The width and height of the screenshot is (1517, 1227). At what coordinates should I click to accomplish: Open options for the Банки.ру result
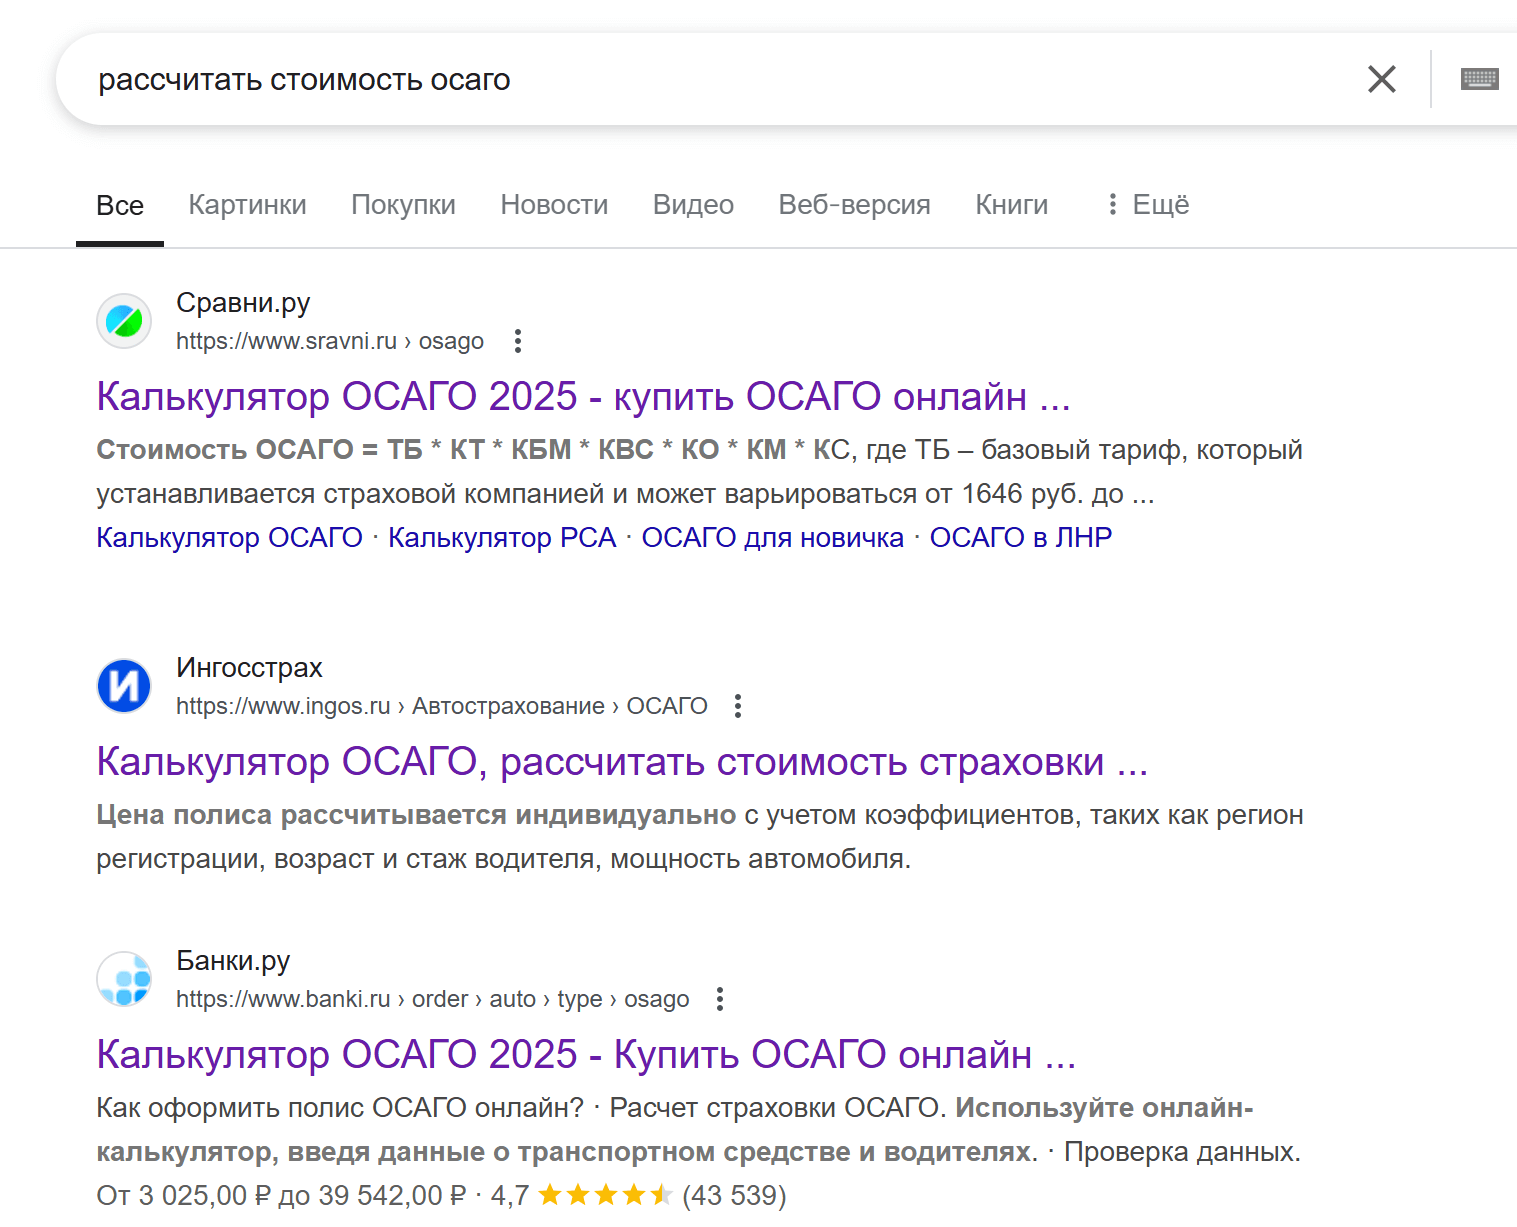720,999
